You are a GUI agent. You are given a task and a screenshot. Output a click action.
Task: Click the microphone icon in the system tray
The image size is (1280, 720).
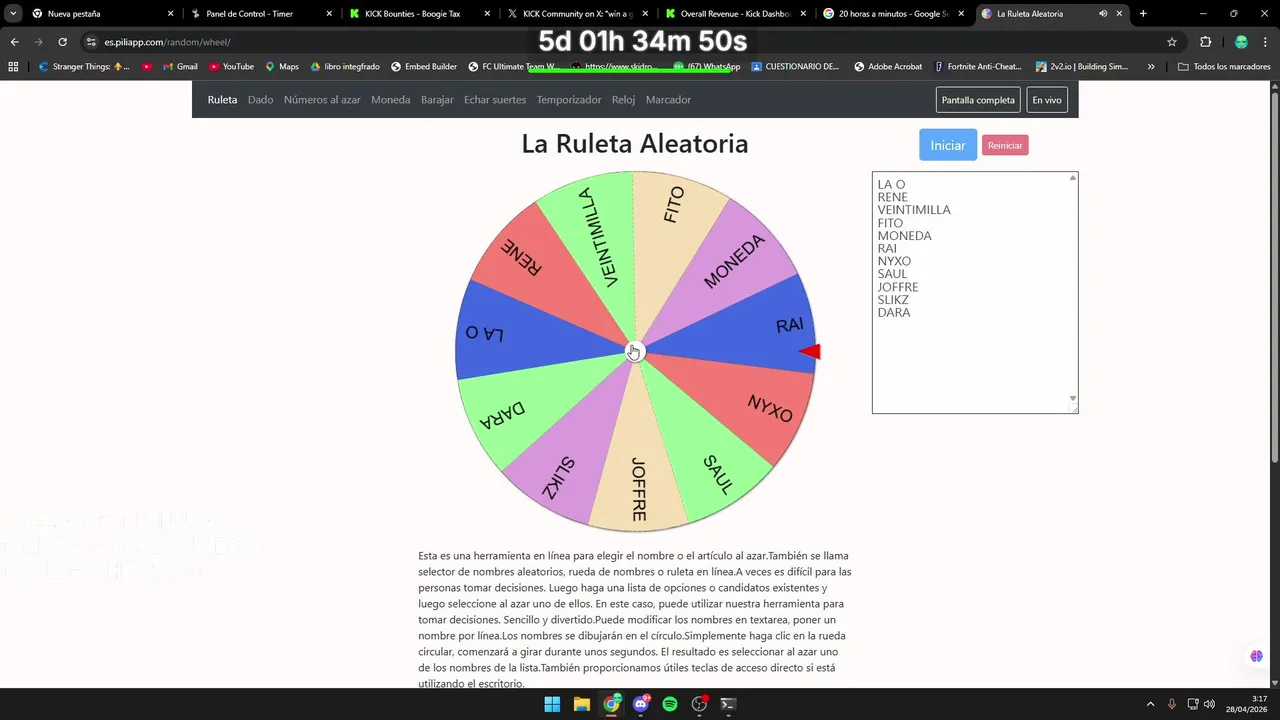pyautogui.click(x=1172, y=704)
